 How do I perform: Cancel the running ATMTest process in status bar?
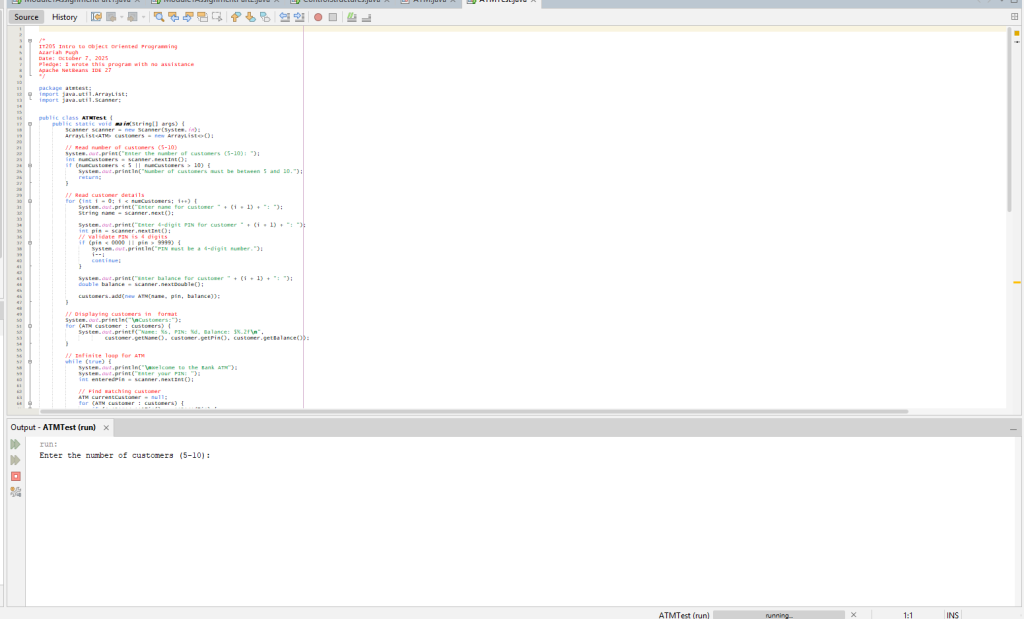[853, 614]
